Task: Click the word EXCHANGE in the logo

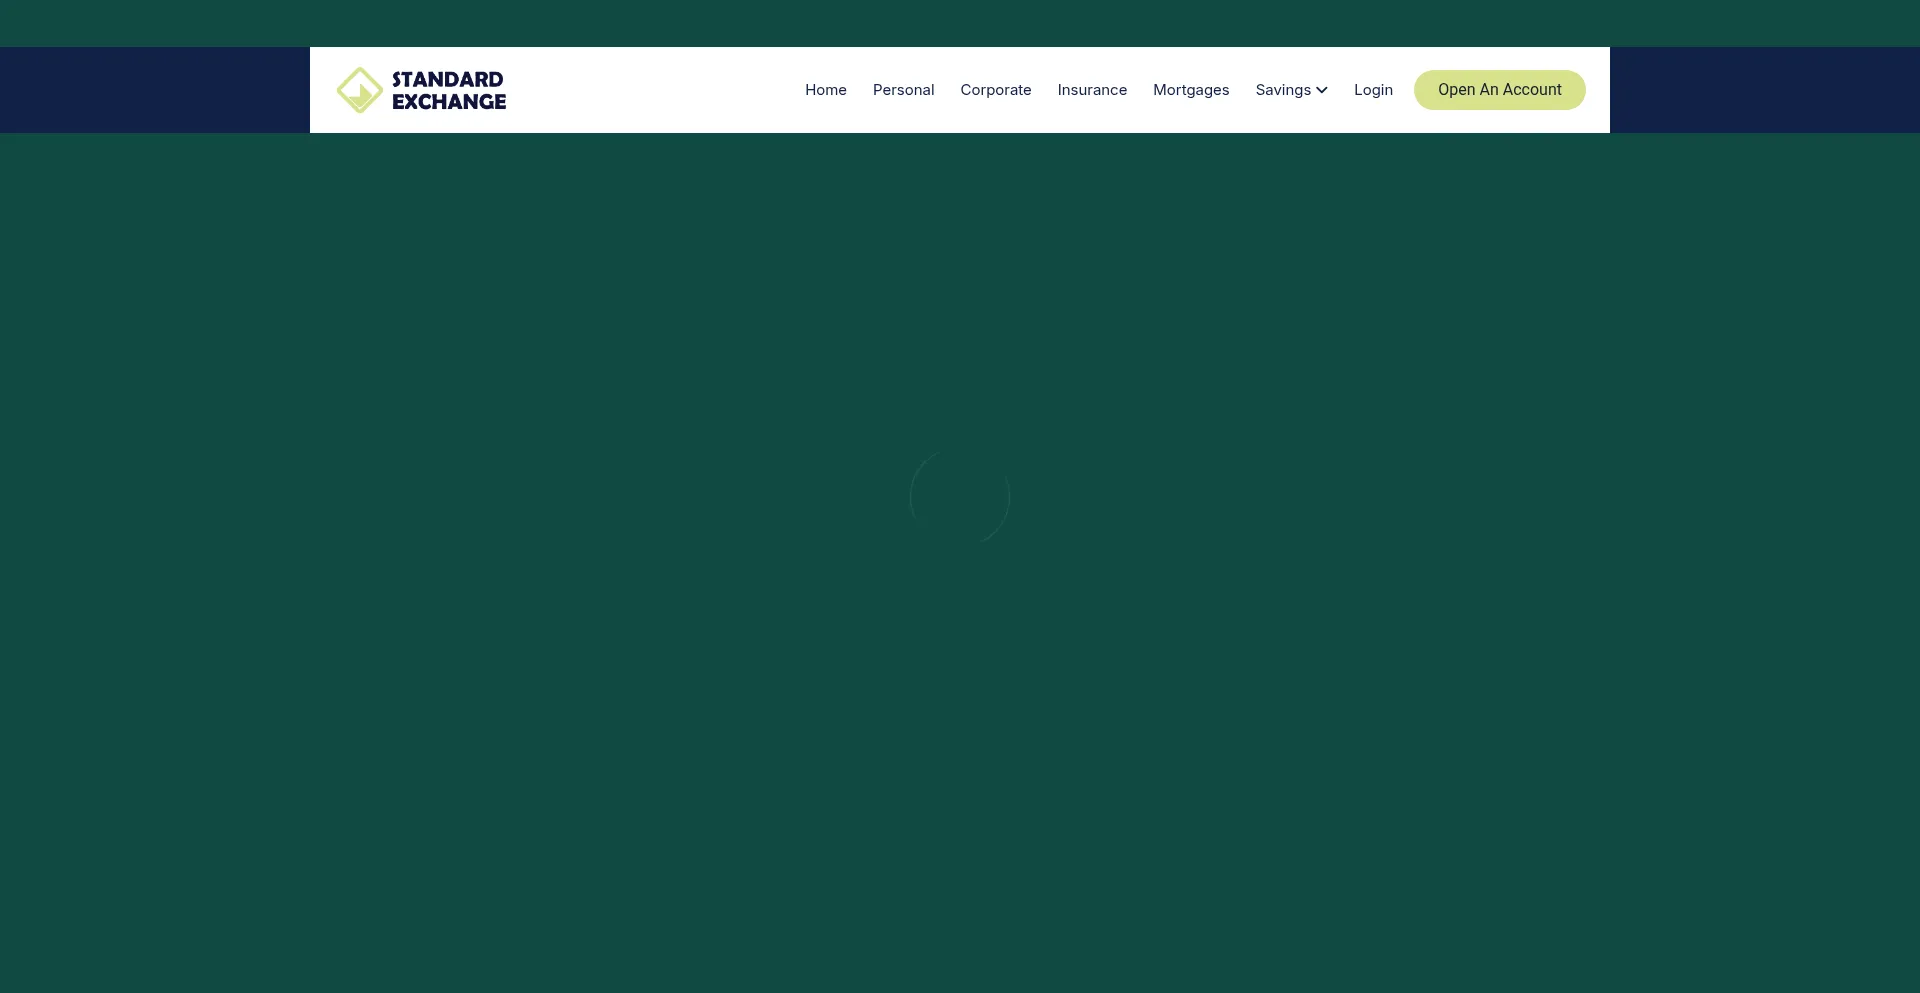Action: (x=449, y=102)
